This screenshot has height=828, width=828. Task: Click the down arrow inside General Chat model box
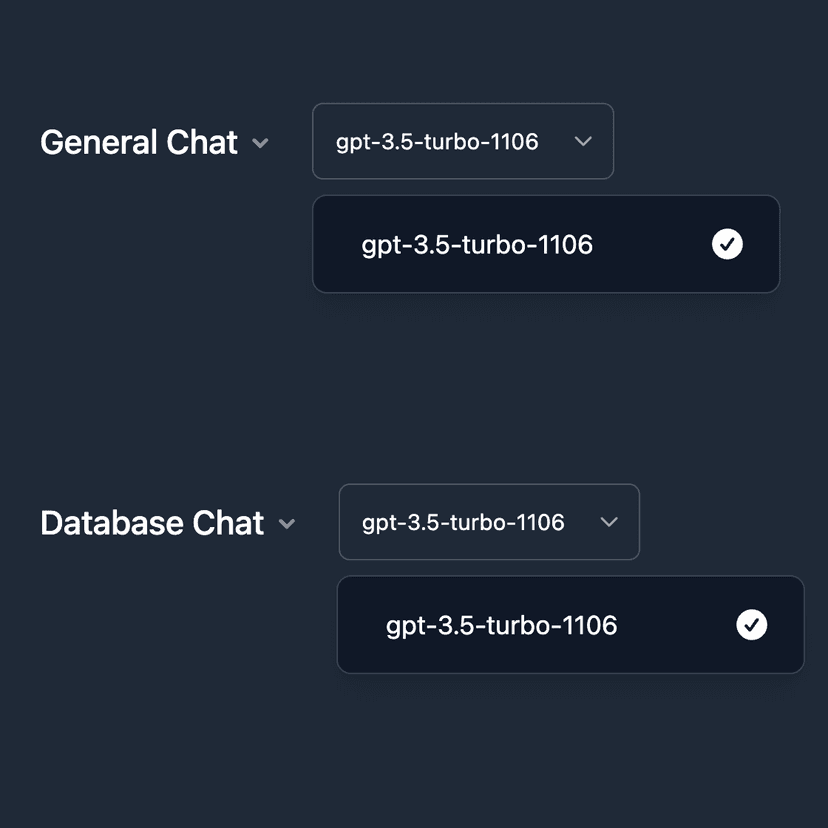(x=584, y=142)
